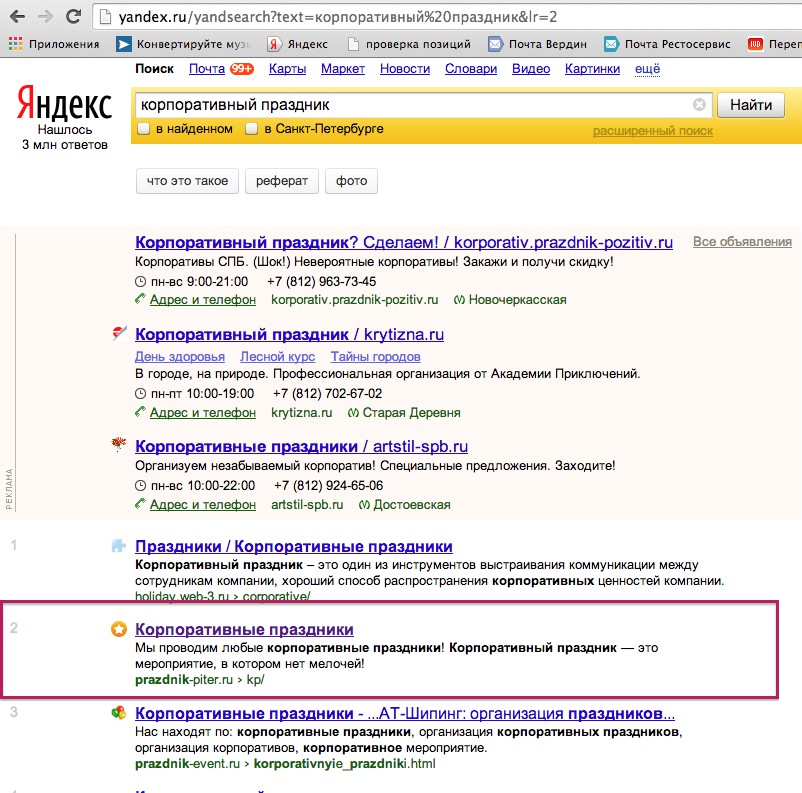Screen dimensions: 802x793
Task: Click the phone number +7 (812) 963-73-45
Action: tap(321, 281)
